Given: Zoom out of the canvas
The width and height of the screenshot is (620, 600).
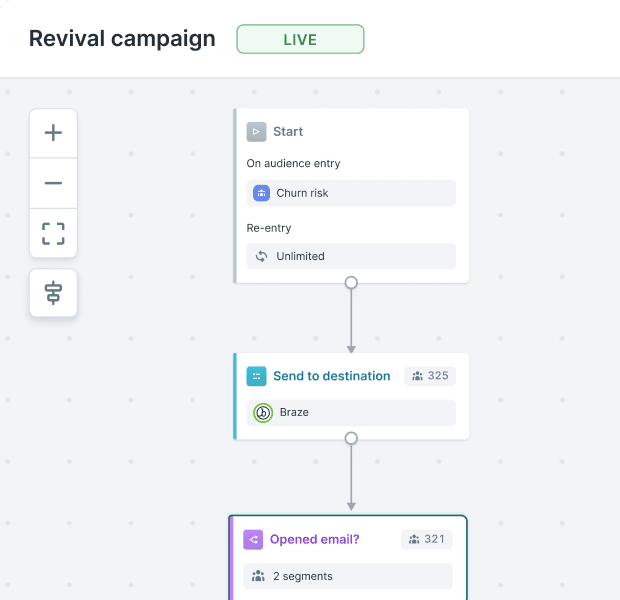Looking at the screenshot, I should point(53,183).
